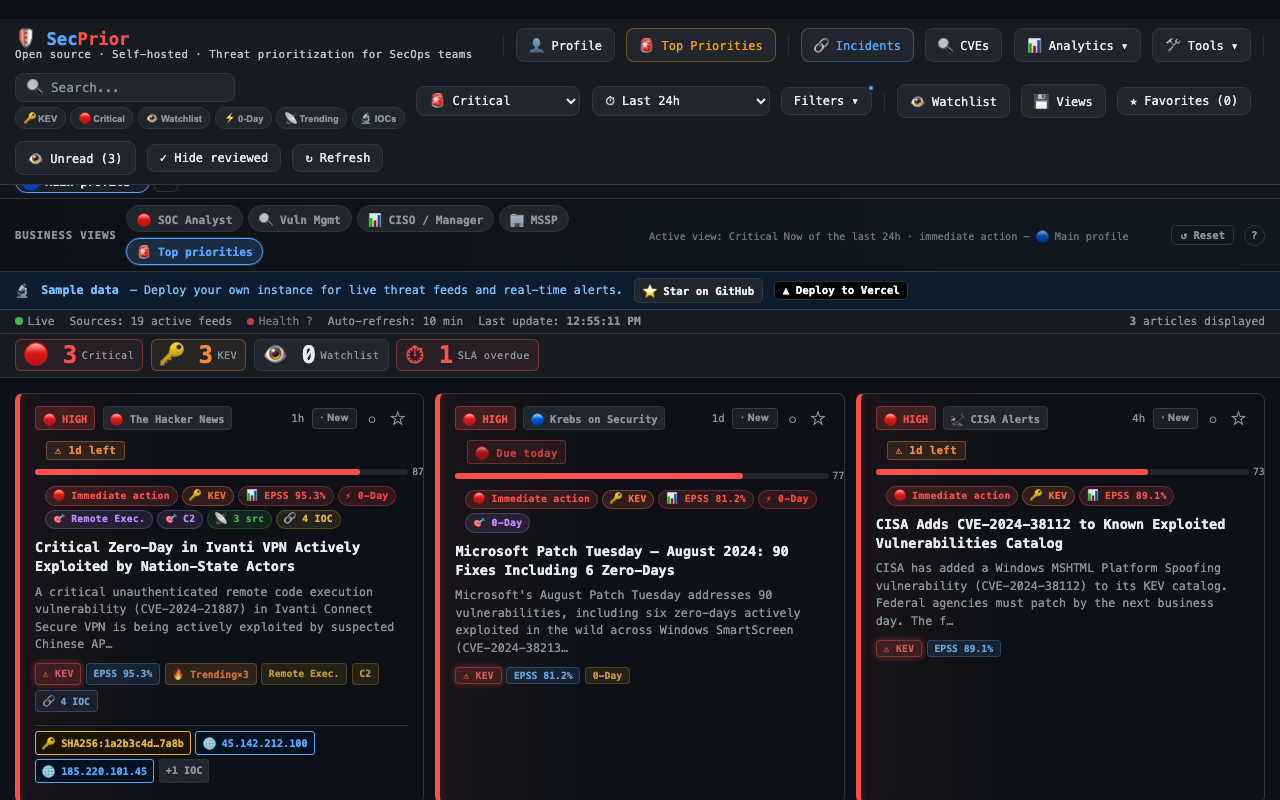
Task: Click the 3 Critical status counter icon
Action: tap(38, 354)
